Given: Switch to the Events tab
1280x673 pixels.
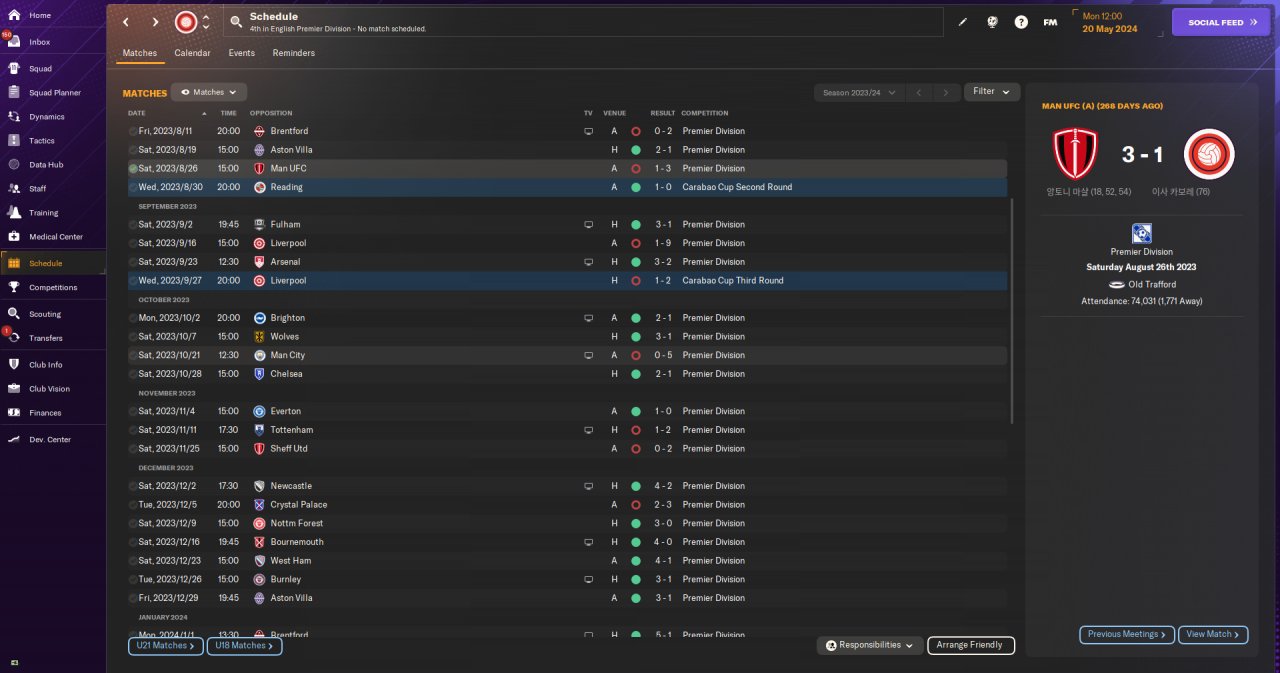Looking at the screenshot, I should click(242, 53).
